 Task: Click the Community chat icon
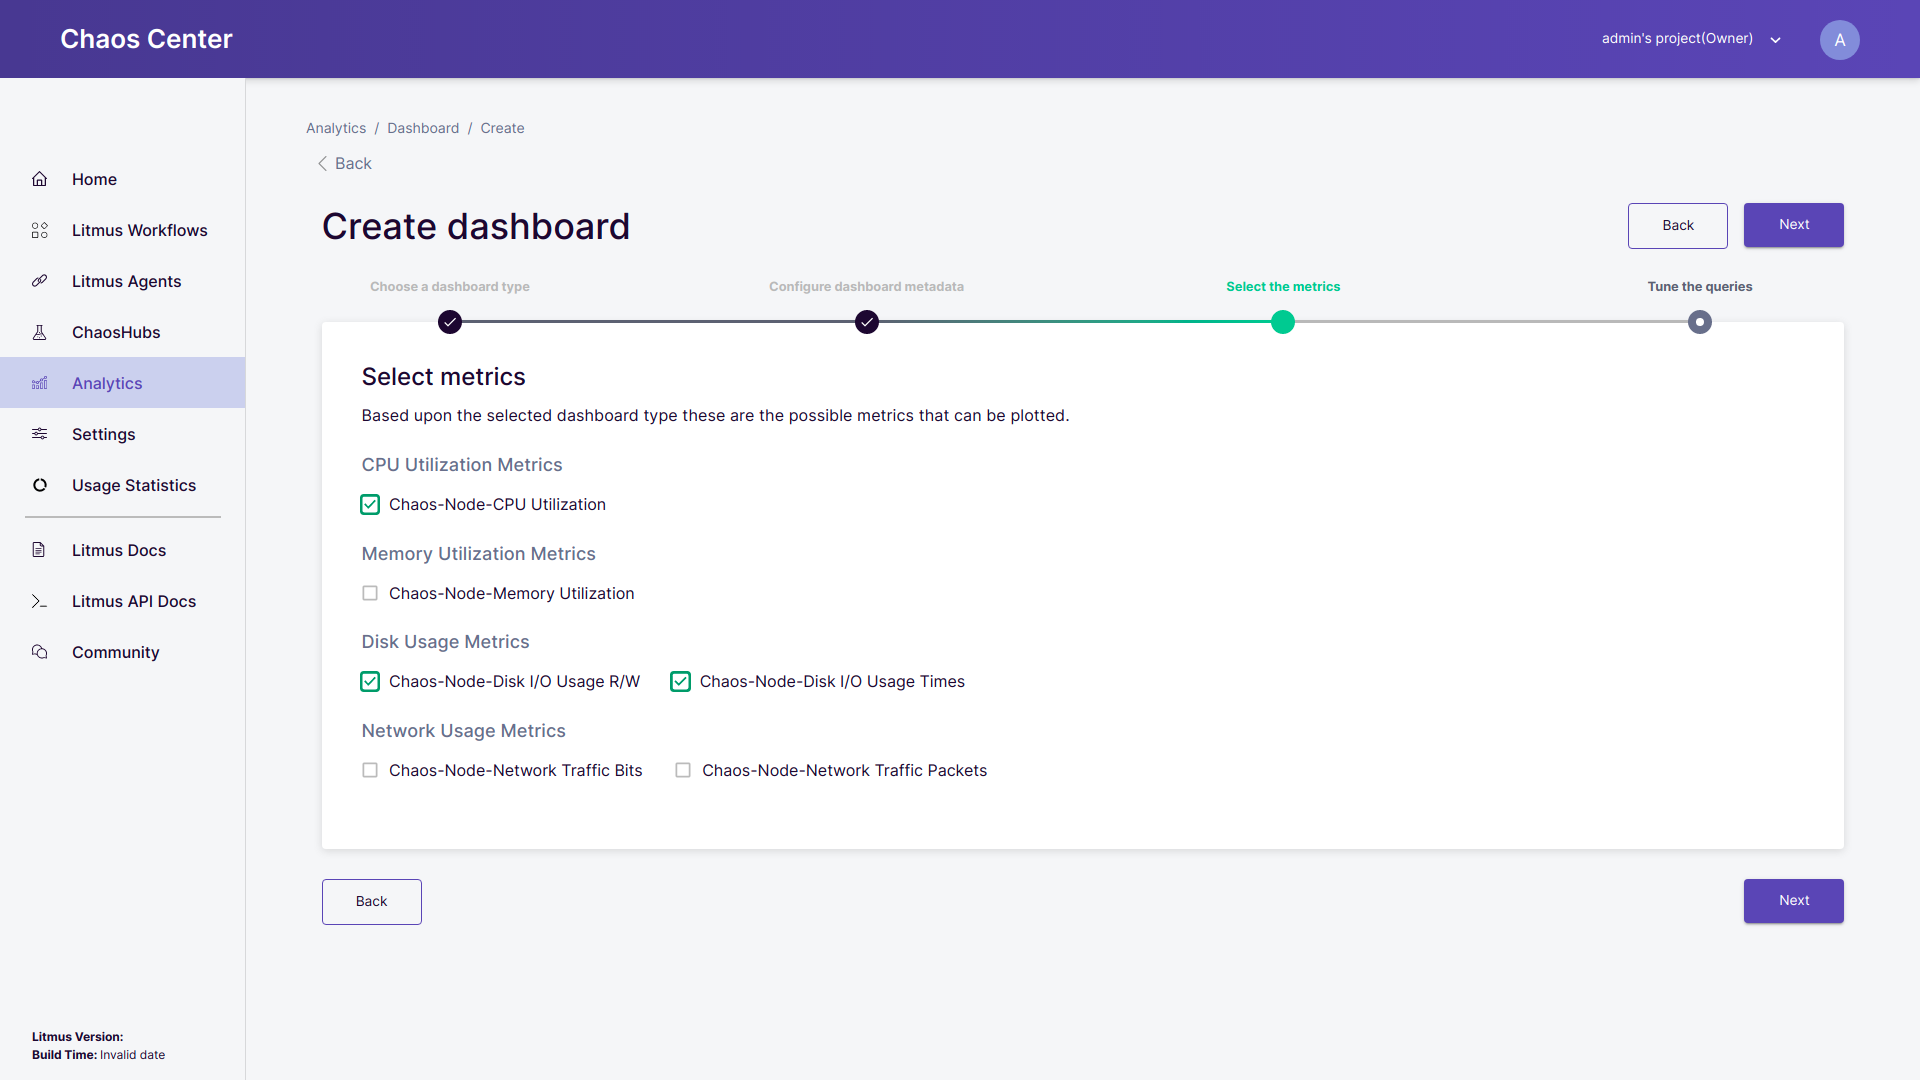pos(40,652)
